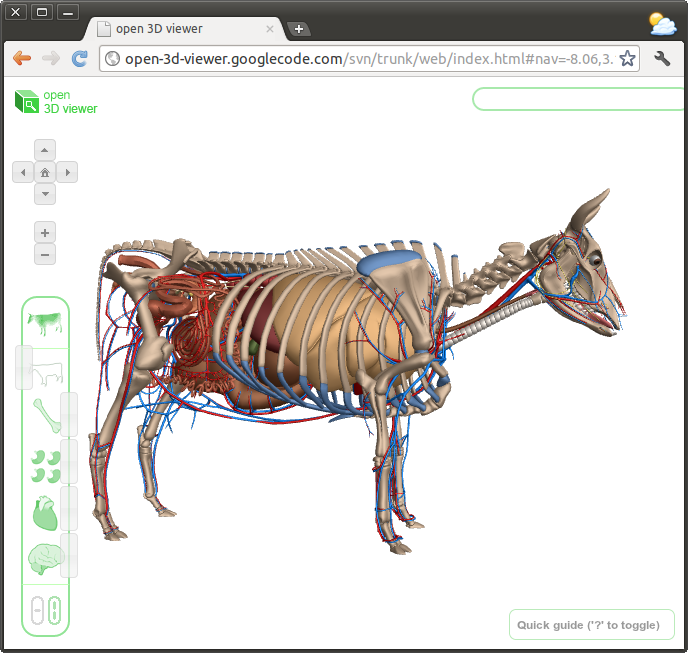The image size is (688, 653).
Task: Click the pan down arrow
Action: coord(45,194)
